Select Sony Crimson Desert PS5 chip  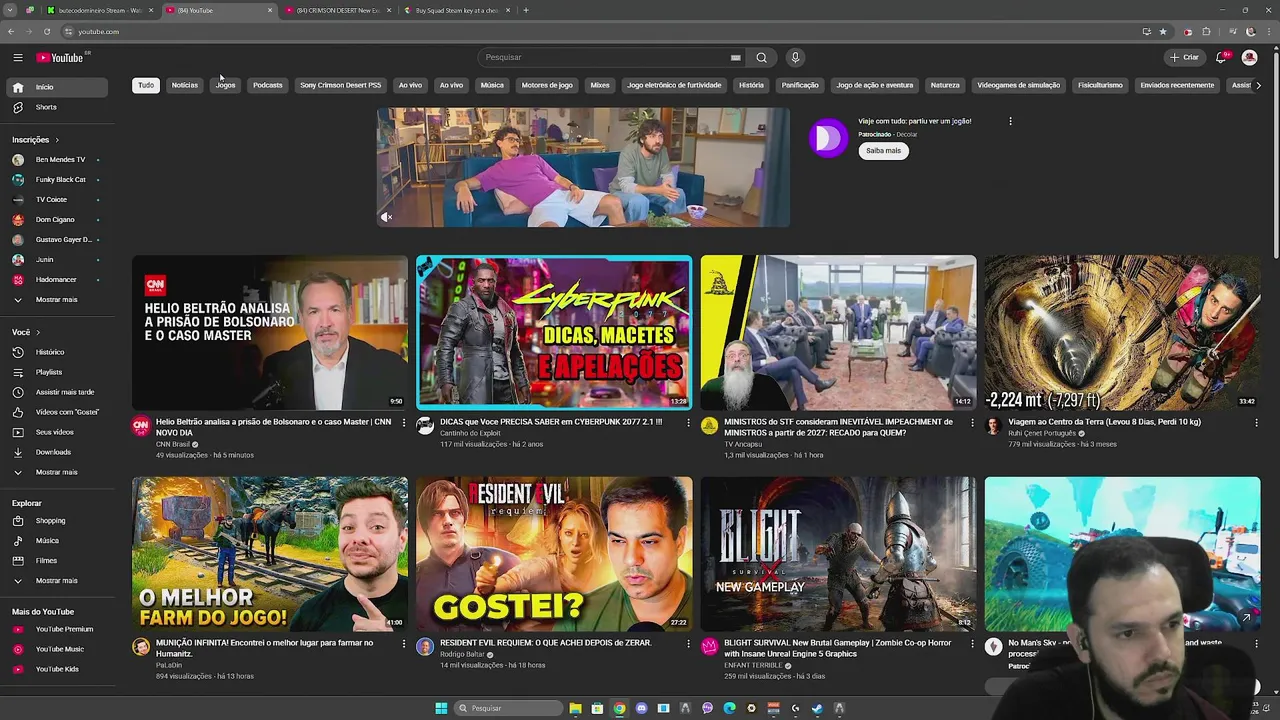click(x=341, y=85)
